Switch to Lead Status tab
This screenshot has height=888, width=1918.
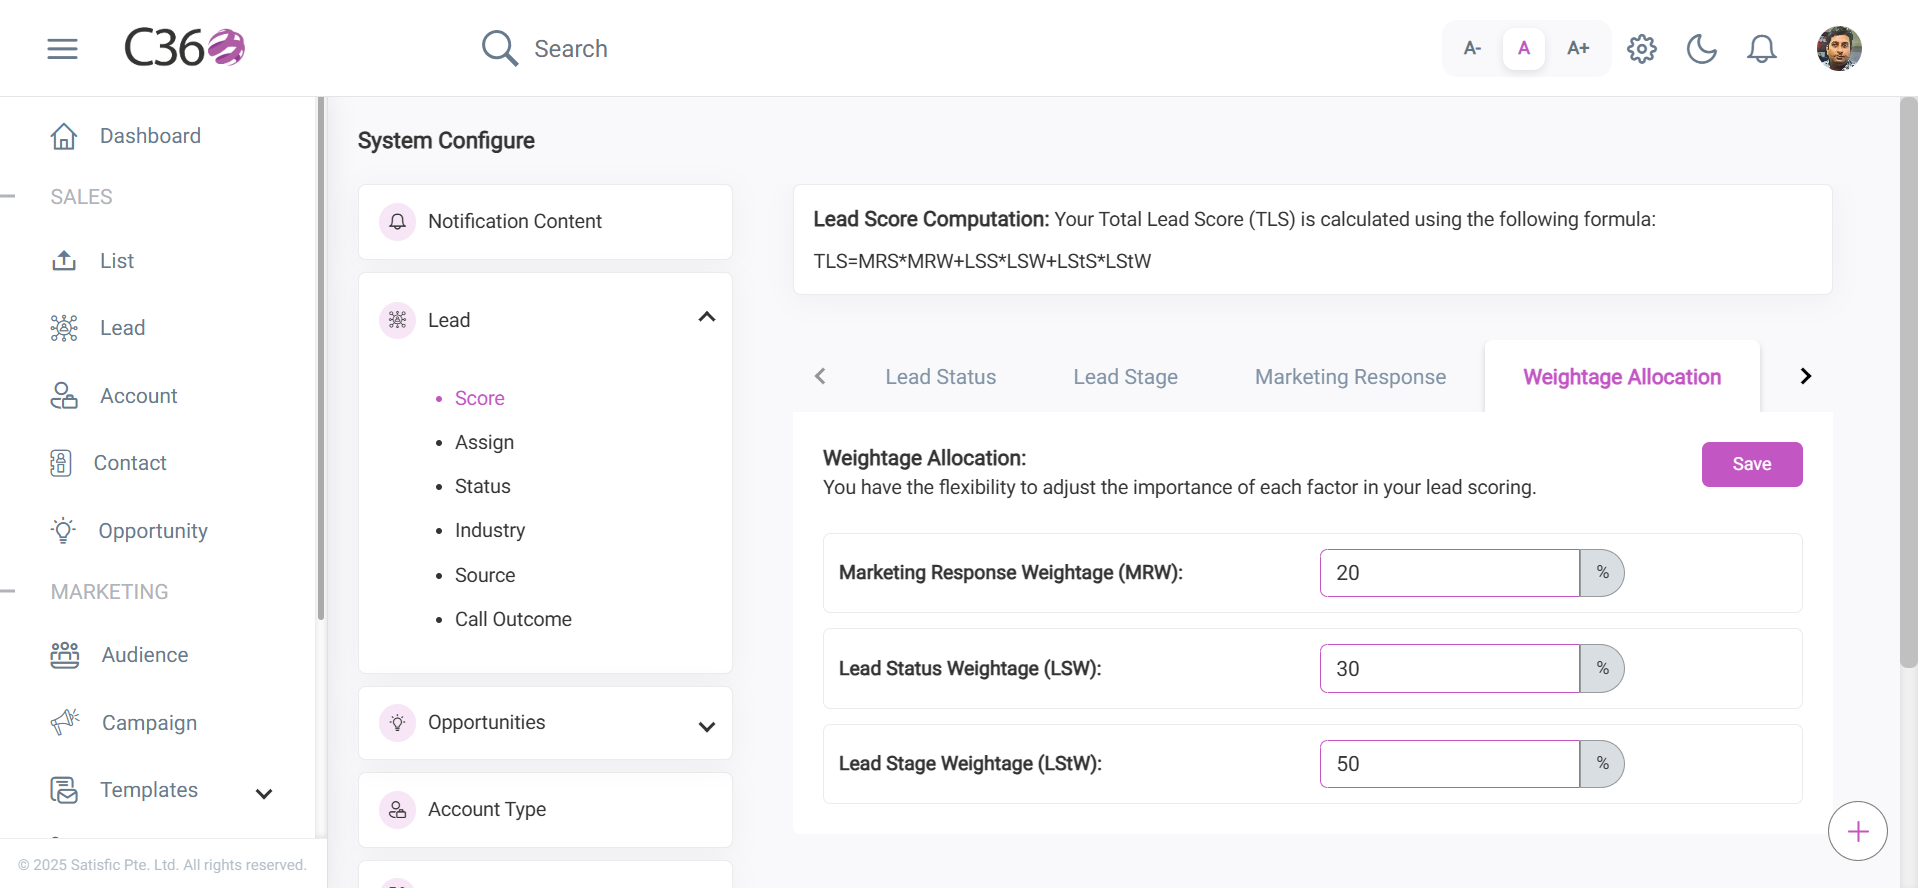pyautogui.click(x=941, y=377)
